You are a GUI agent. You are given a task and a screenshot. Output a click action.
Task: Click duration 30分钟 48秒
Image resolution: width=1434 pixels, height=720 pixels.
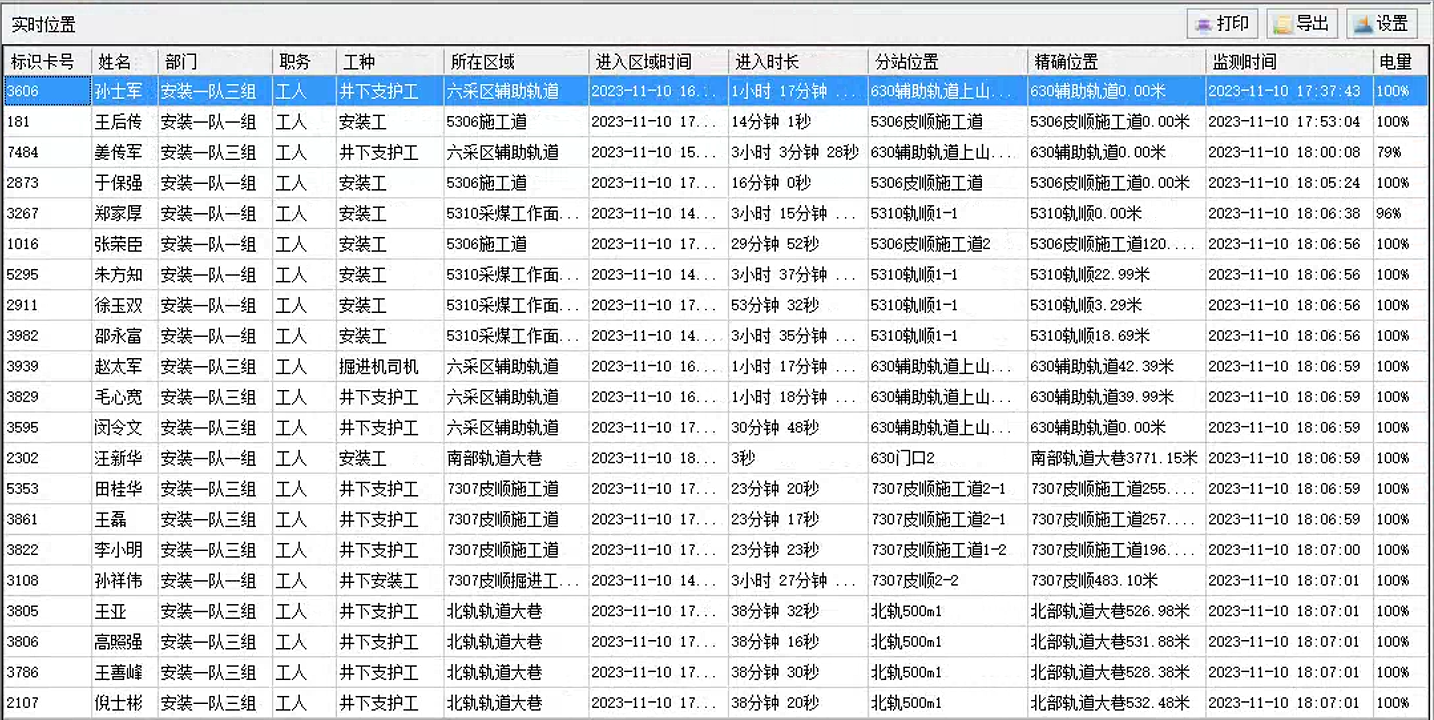click(x=775, y=428)
